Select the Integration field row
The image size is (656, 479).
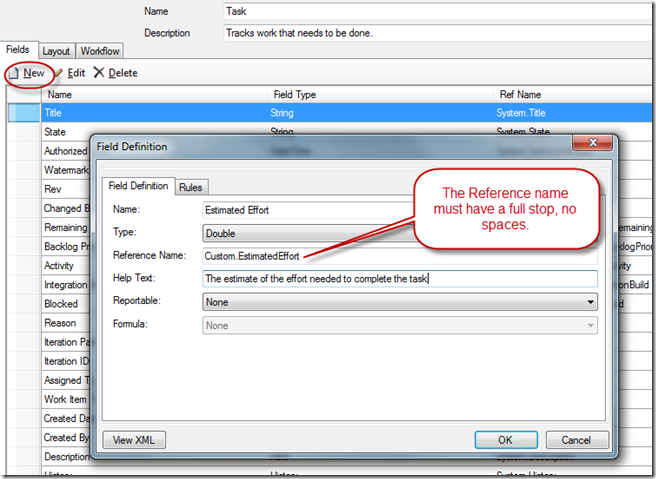click(66, 285)
